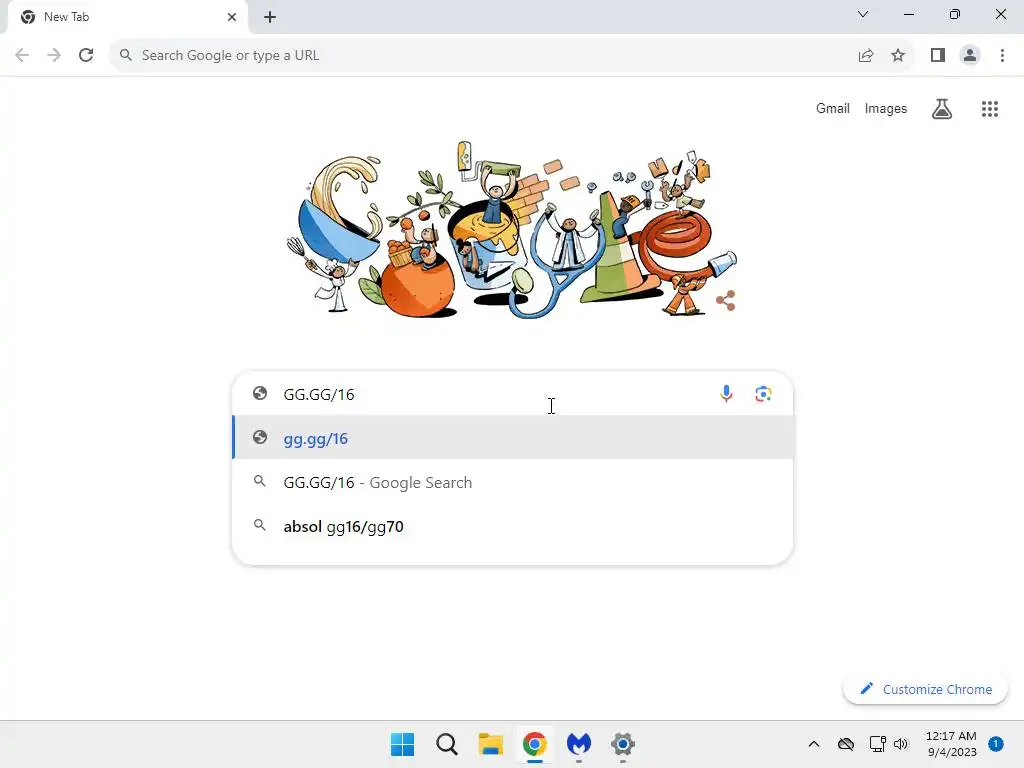Open clock and date 12:17 AM
The height and width of the screenshot is (768, 1024).
[952, 744]
